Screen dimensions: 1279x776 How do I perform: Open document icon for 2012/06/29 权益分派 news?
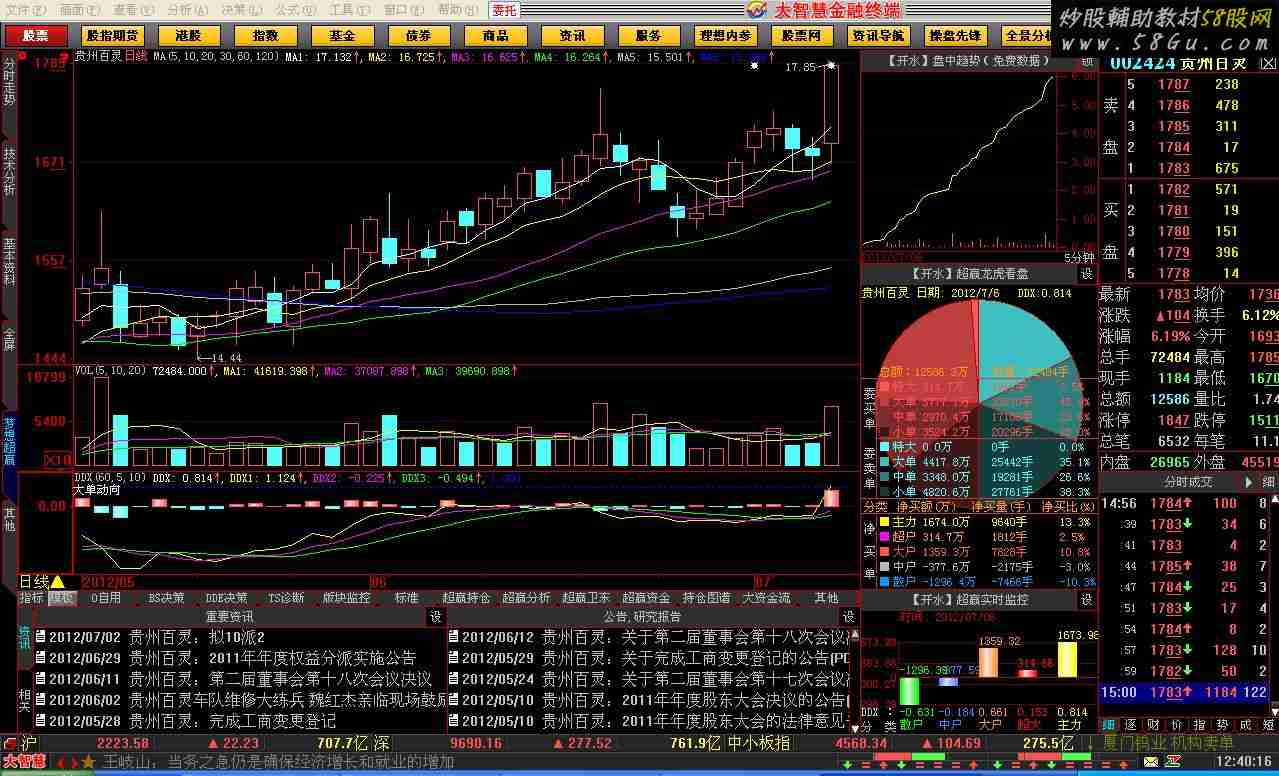pyautogui.click(x=40, y=658)
